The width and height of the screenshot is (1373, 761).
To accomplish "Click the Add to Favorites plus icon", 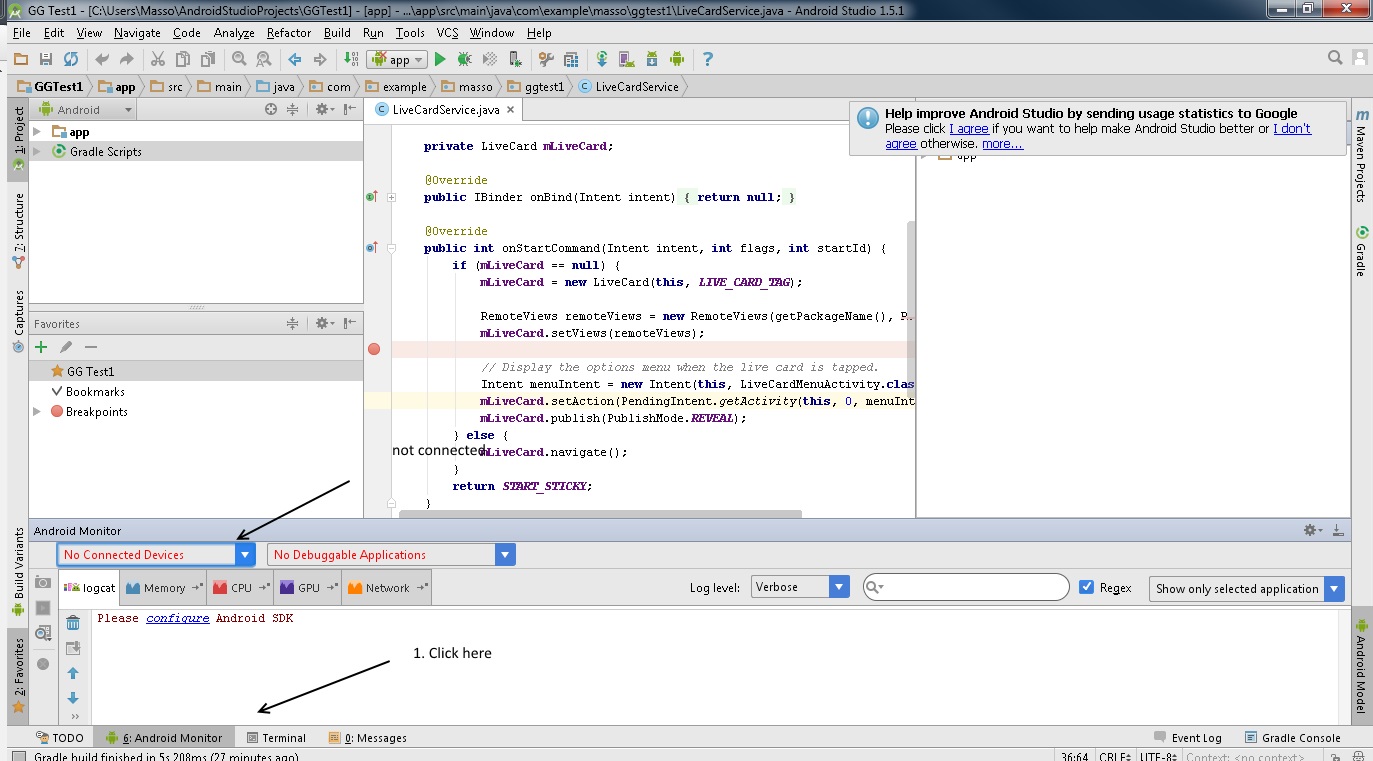I will [41, 347].
